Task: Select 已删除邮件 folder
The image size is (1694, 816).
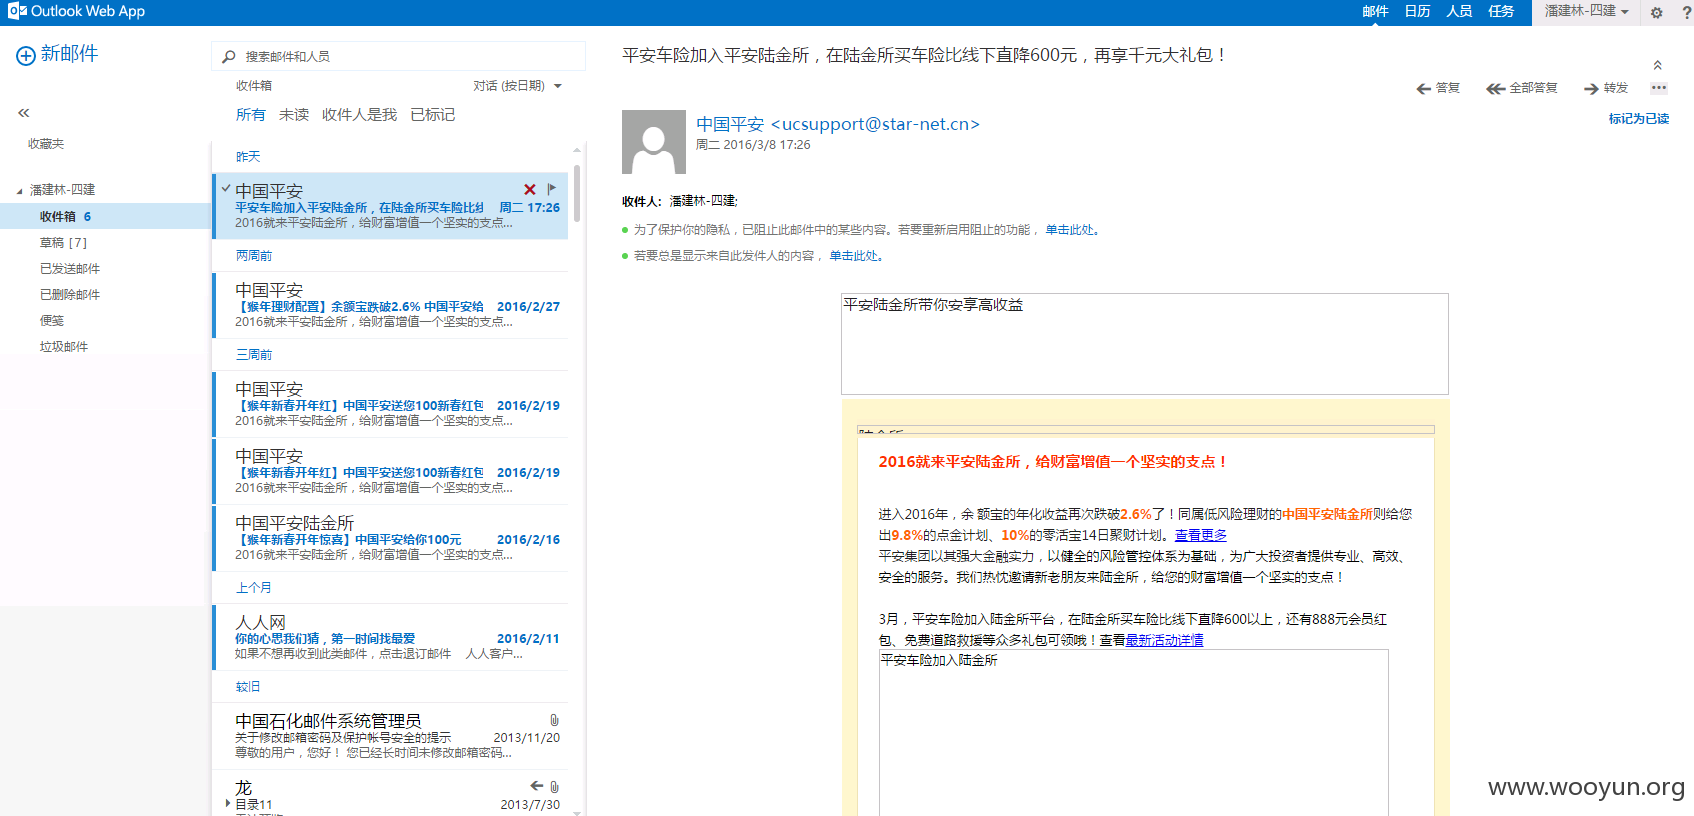Action: 105,294
